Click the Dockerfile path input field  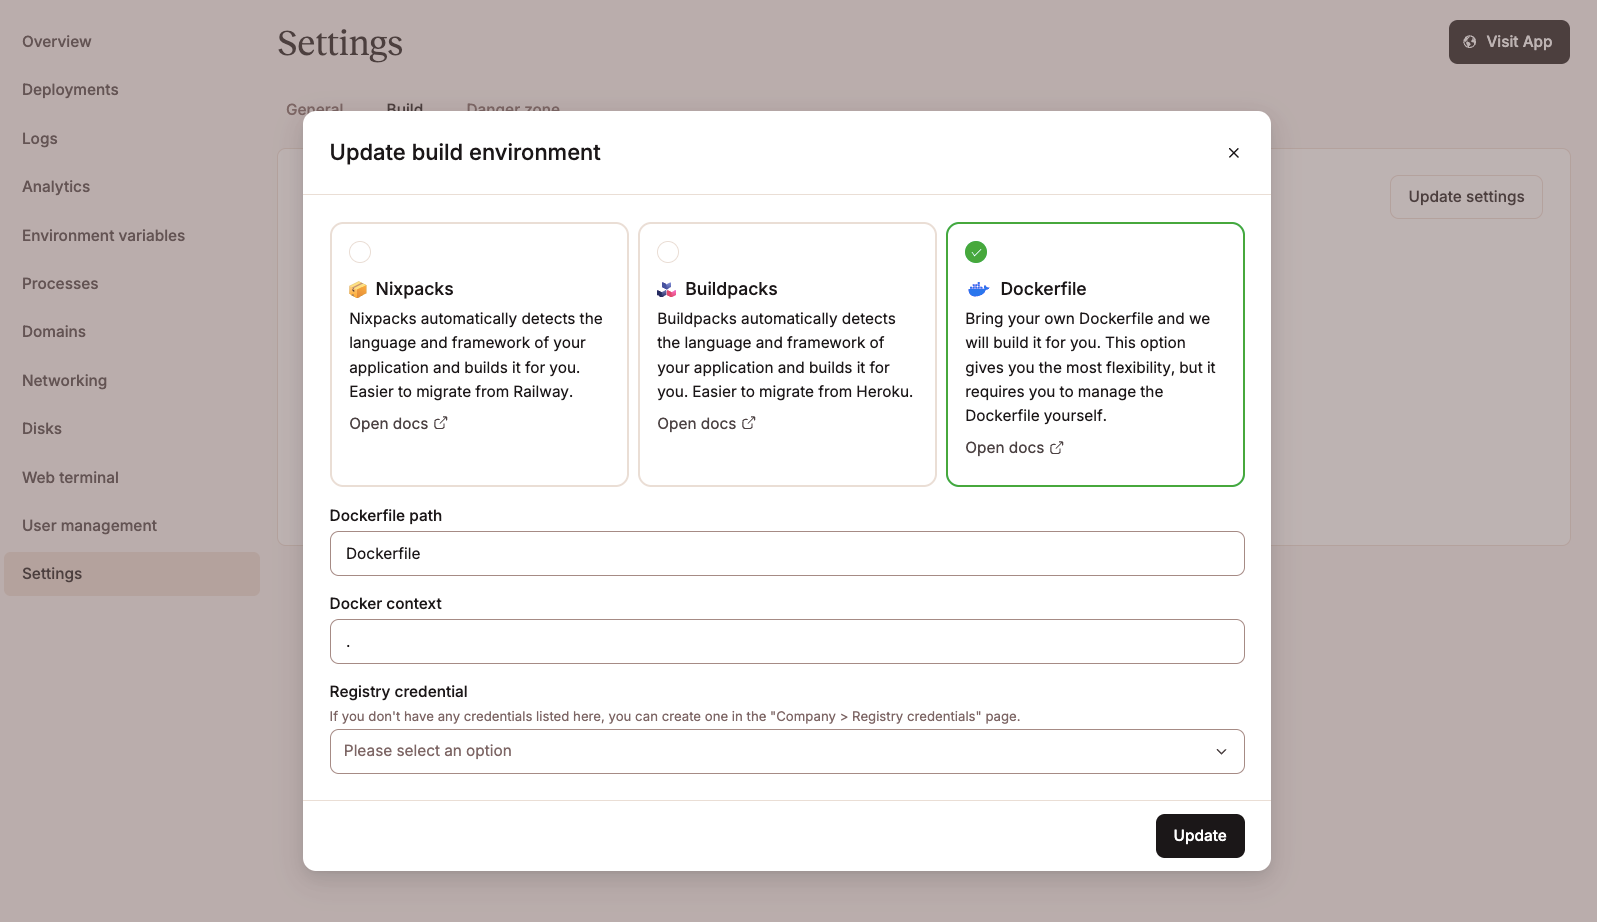click(786, 554)
